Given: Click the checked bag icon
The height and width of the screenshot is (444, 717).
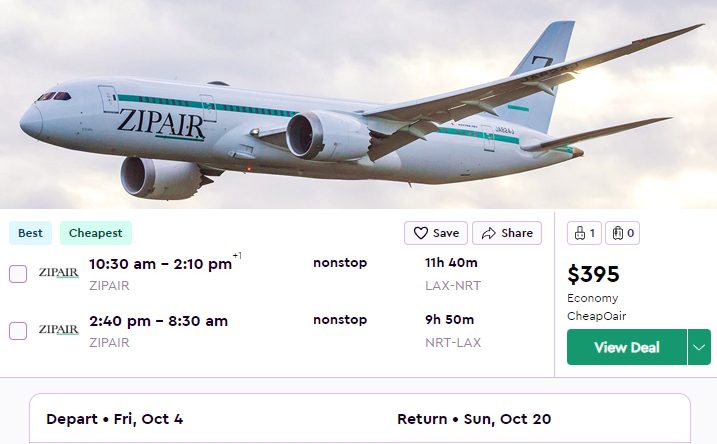Looking at the screenshot, I should (x=618, y=234).
